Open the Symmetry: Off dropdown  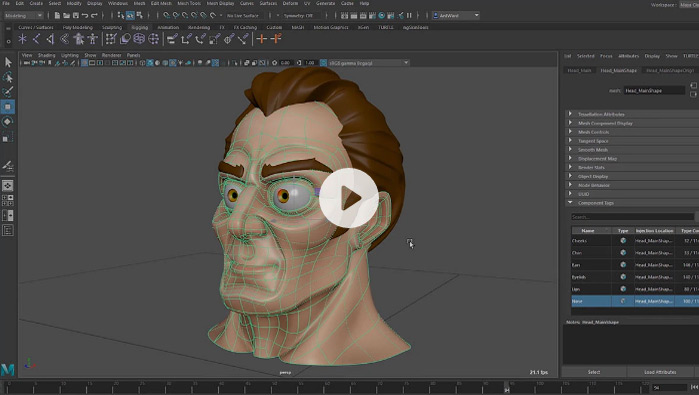[301, 16]
